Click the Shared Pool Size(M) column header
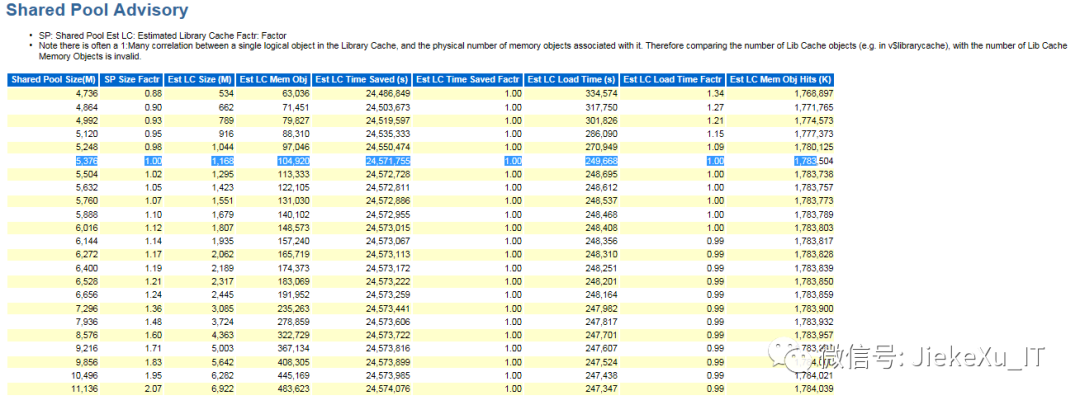 (x=54, y=79)
